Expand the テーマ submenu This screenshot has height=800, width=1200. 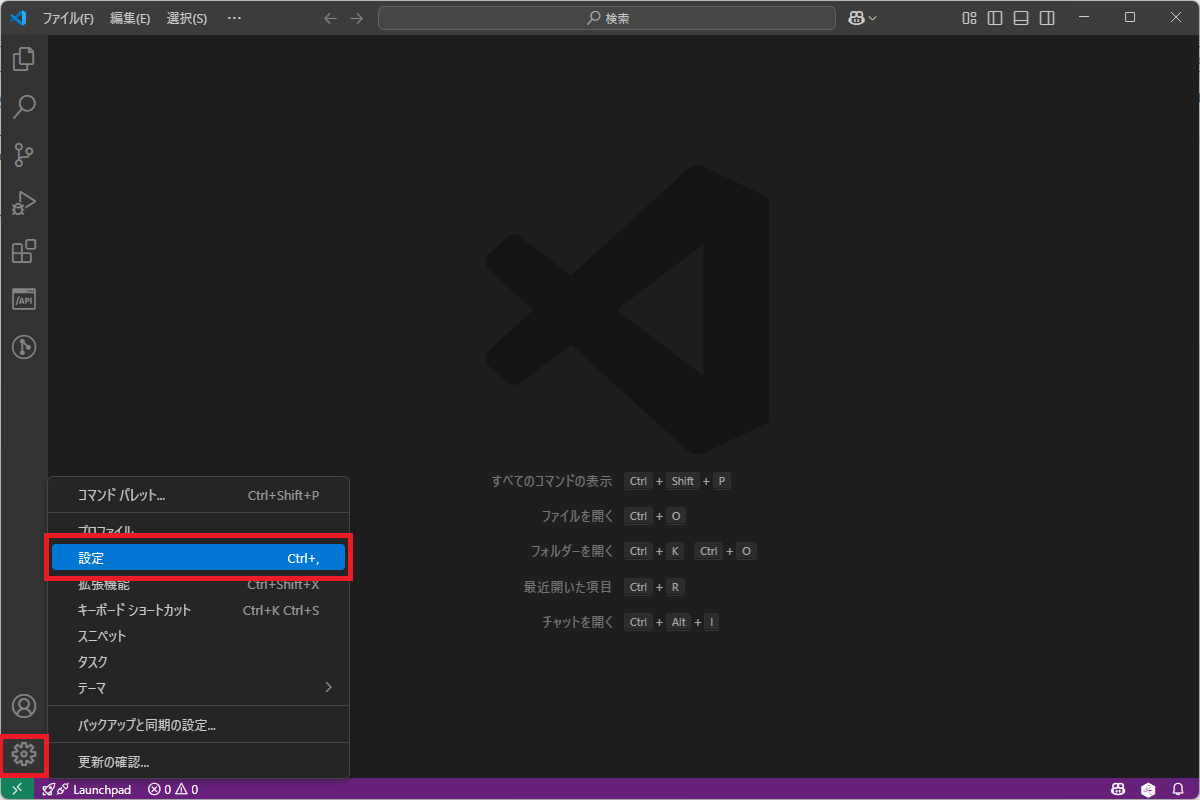click(199, 688)
